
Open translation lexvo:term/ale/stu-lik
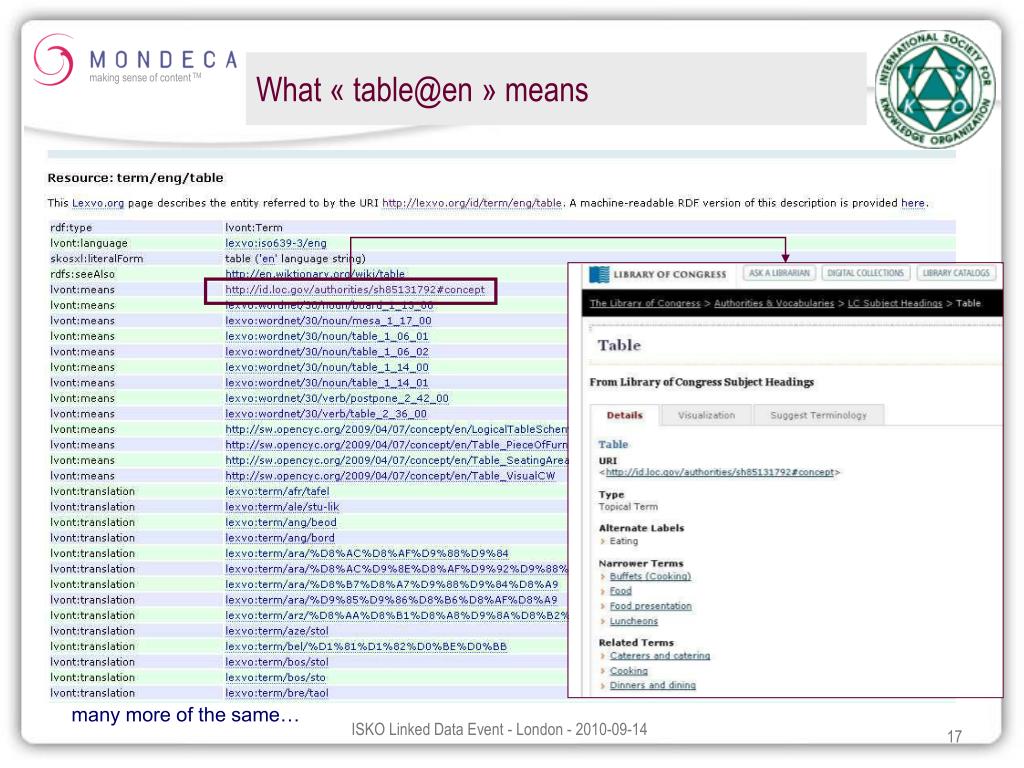click(x=282, y=507)
